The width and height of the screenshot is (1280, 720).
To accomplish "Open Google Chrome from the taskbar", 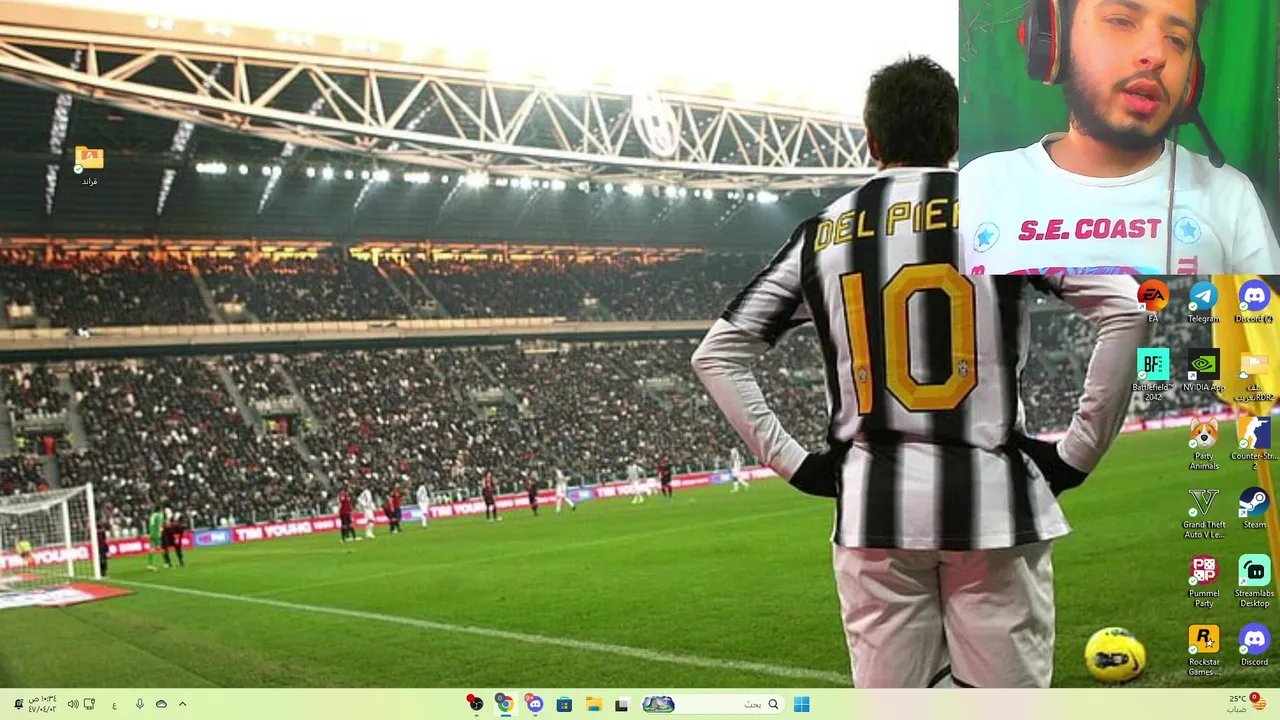I will pyautogui.click(x=505, y=704).
